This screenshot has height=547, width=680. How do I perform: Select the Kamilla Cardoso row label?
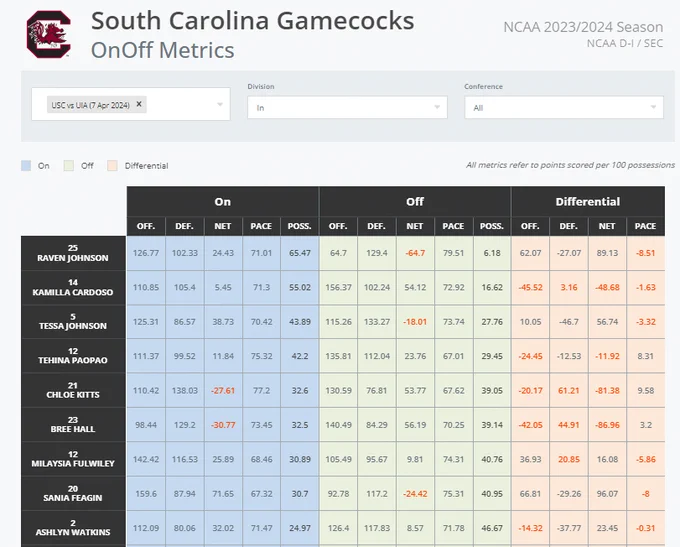click(73, 288)
